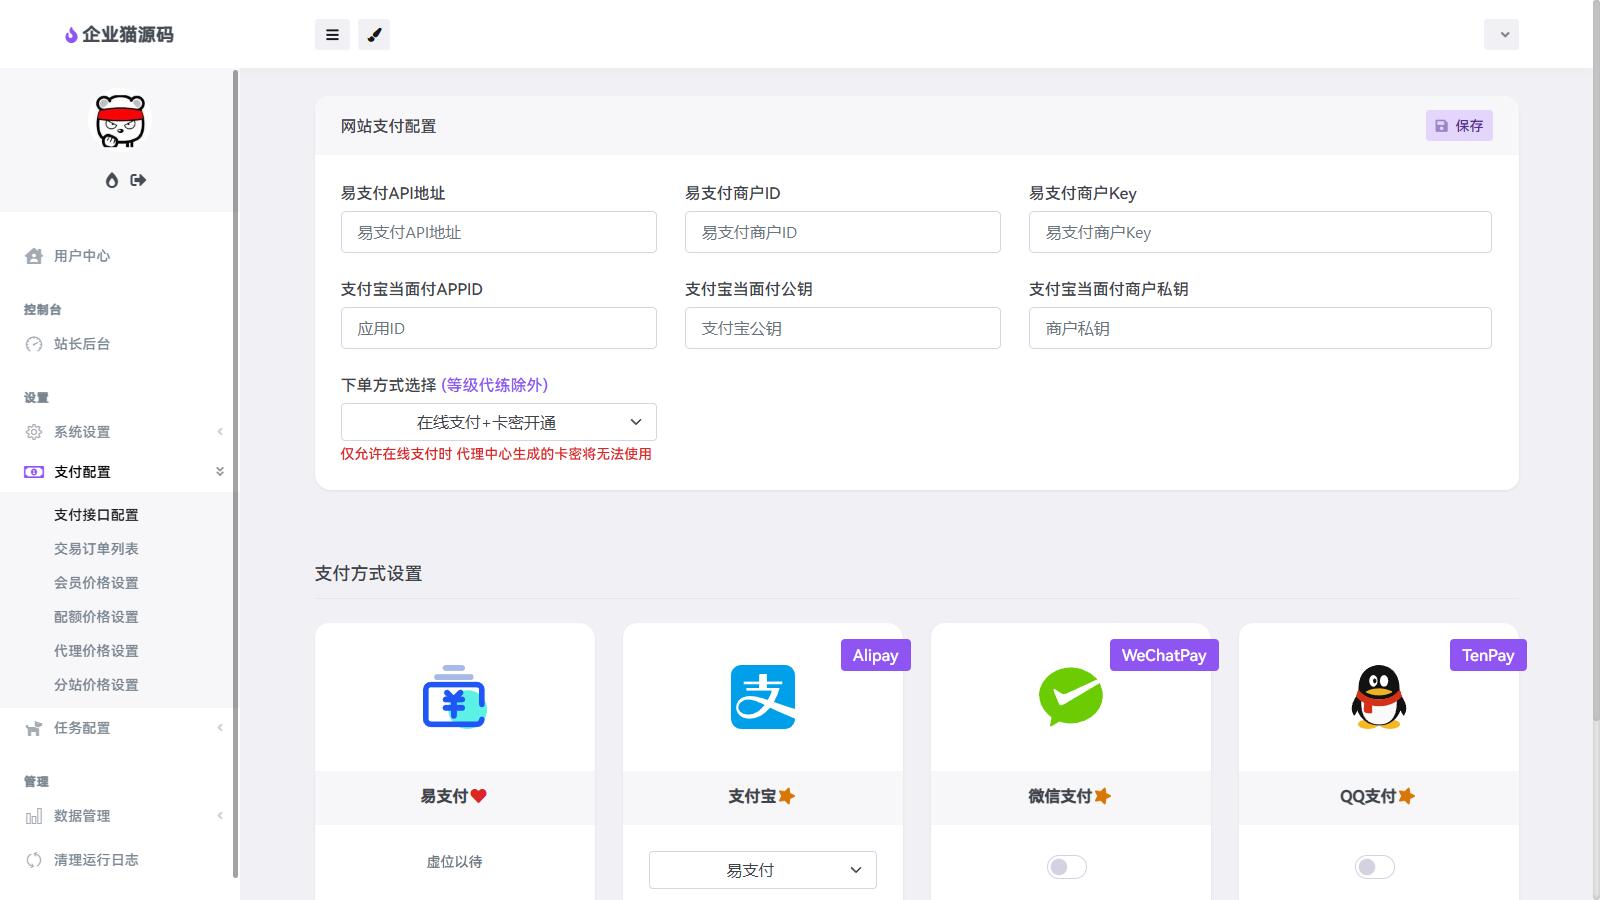Click the WeChat Pay logo icon
This screenshot has width=1600, height=900.
coord(1070,697)
